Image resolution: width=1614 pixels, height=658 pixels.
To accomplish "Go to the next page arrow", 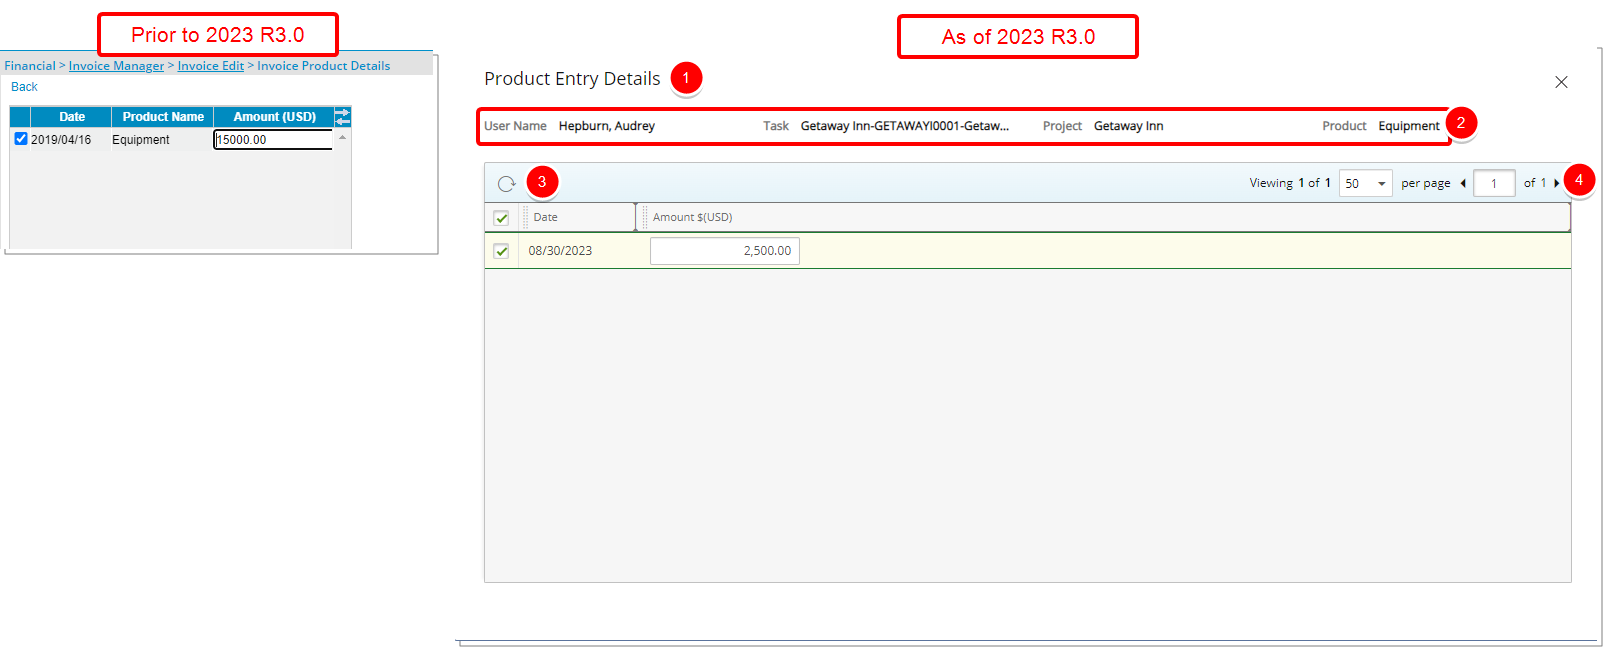I will [1557, 183].
